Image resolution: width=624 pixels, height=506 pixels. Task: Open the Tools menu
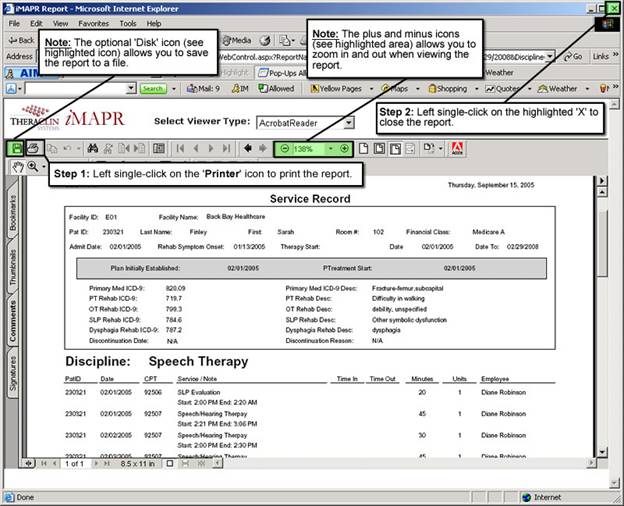(x=127, y=23)
